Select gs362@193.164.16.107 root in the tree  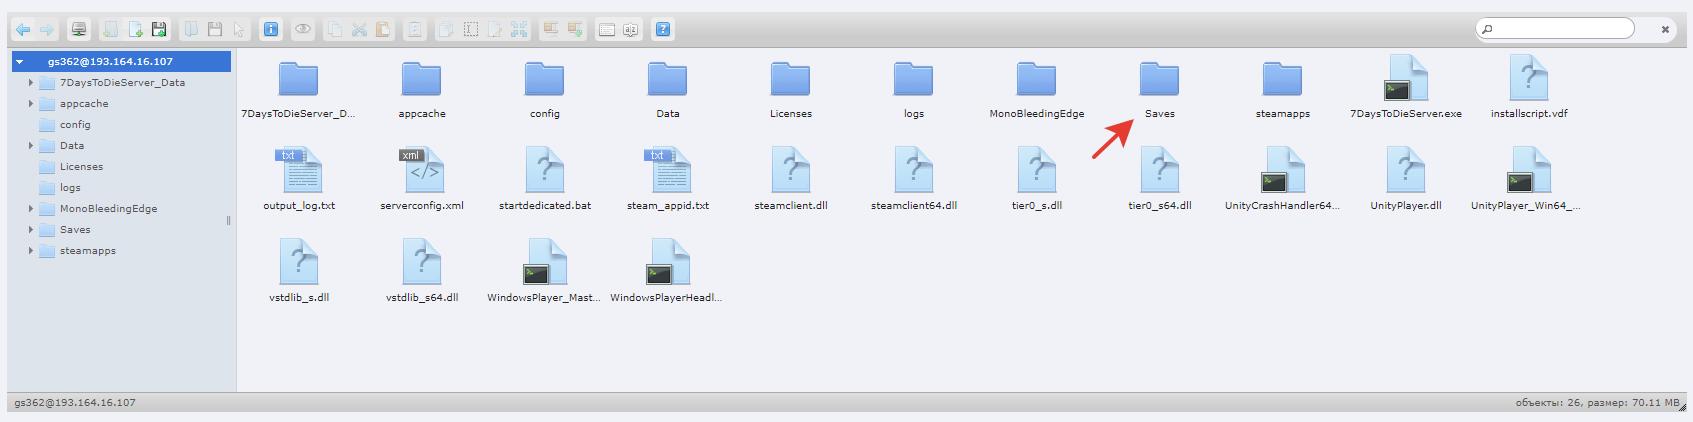click(x=122, y=61)
